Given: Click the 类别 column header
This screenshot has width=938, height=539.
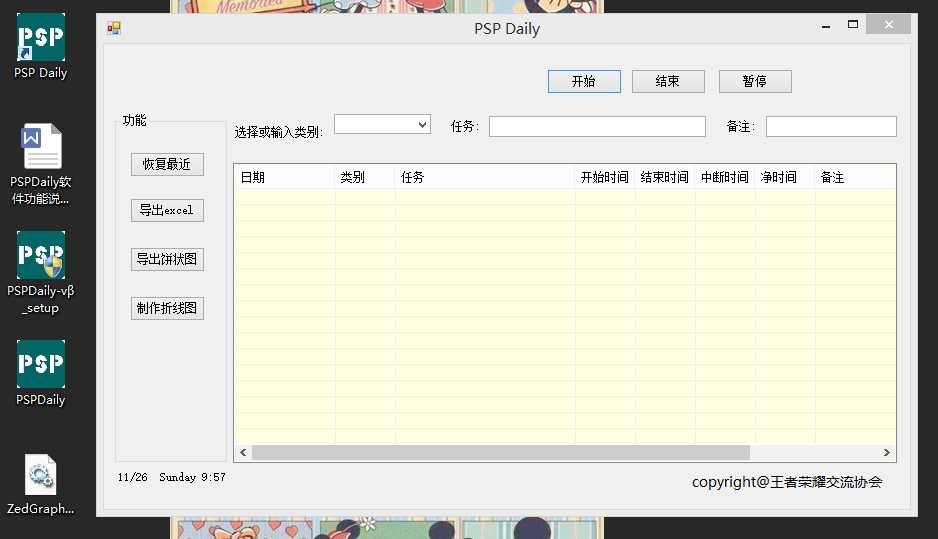Looking at the screenshot, I should [365, 177].
